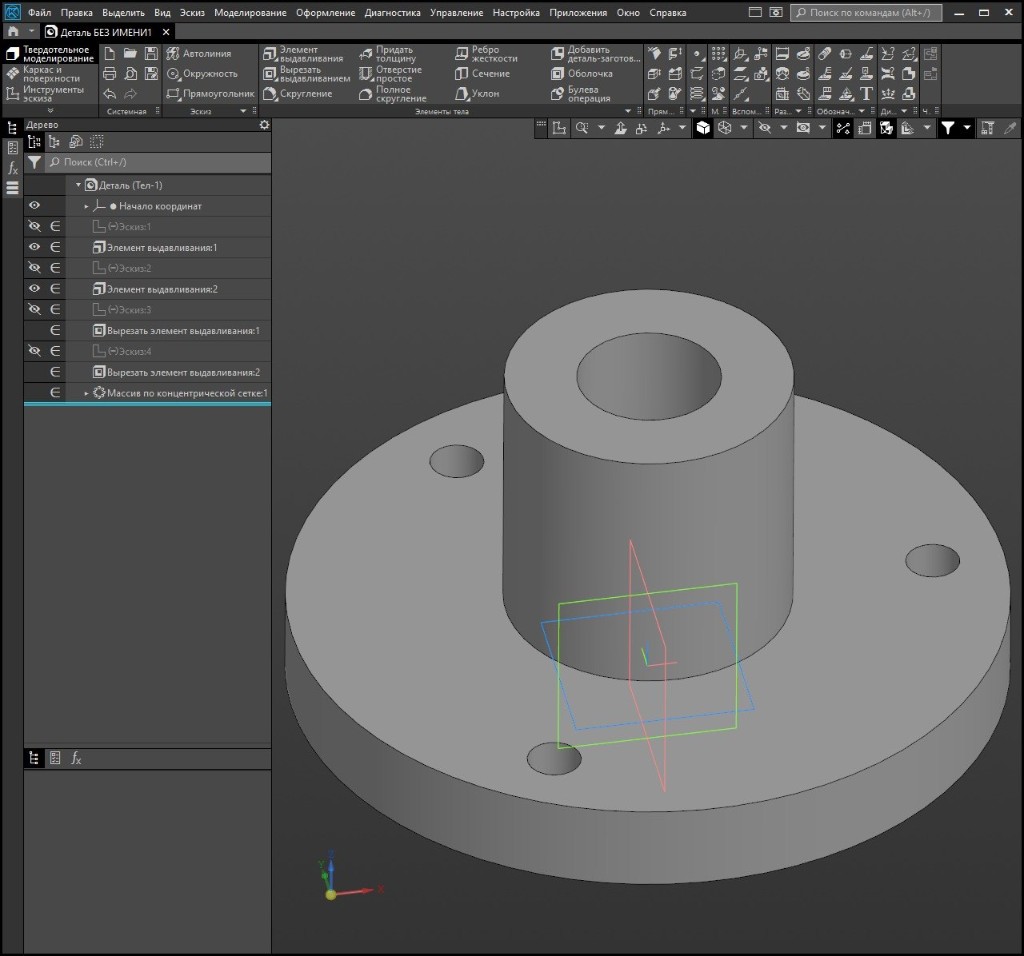Click the tree search field Поиск (Ctrl+/)
This screenshot has height=956, width=1024.
158,162
